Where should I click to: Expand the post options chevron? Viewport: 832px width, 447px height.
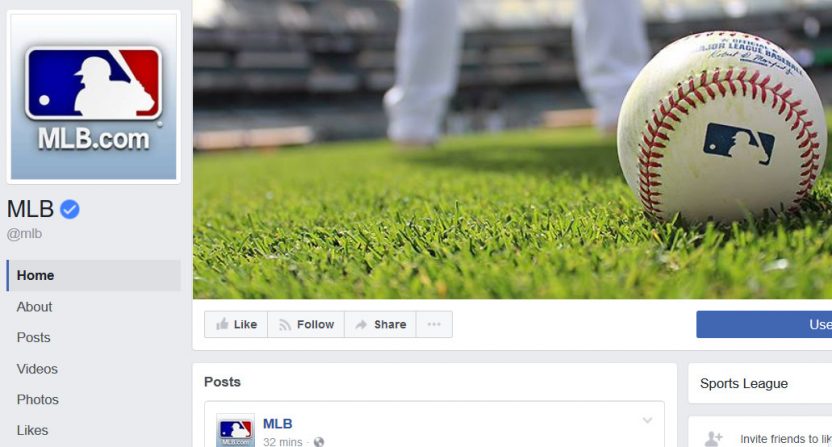point(647,420)
